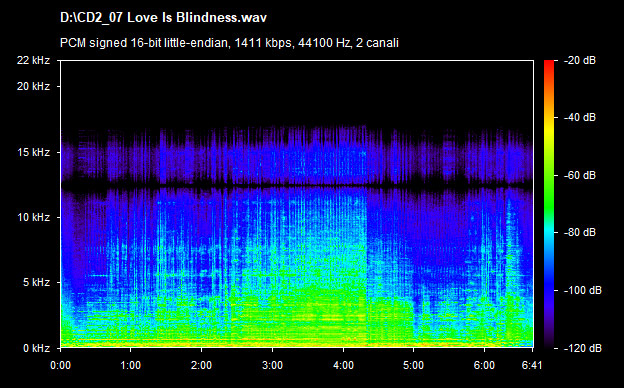Click the 0 kHz frequency axis label
The width and height of the screenshot is (624, 388).
36,348
